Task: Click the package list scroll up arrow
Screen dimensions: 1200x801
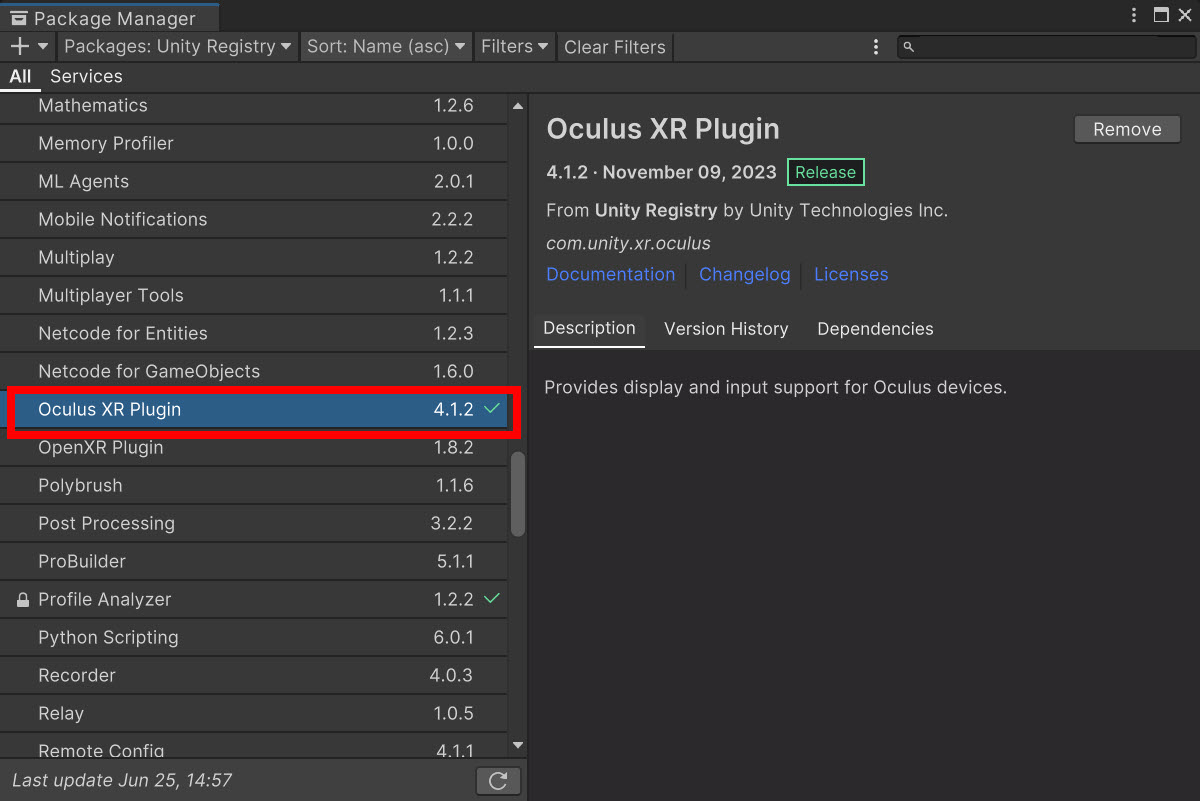Action: [x=518, y=106]
